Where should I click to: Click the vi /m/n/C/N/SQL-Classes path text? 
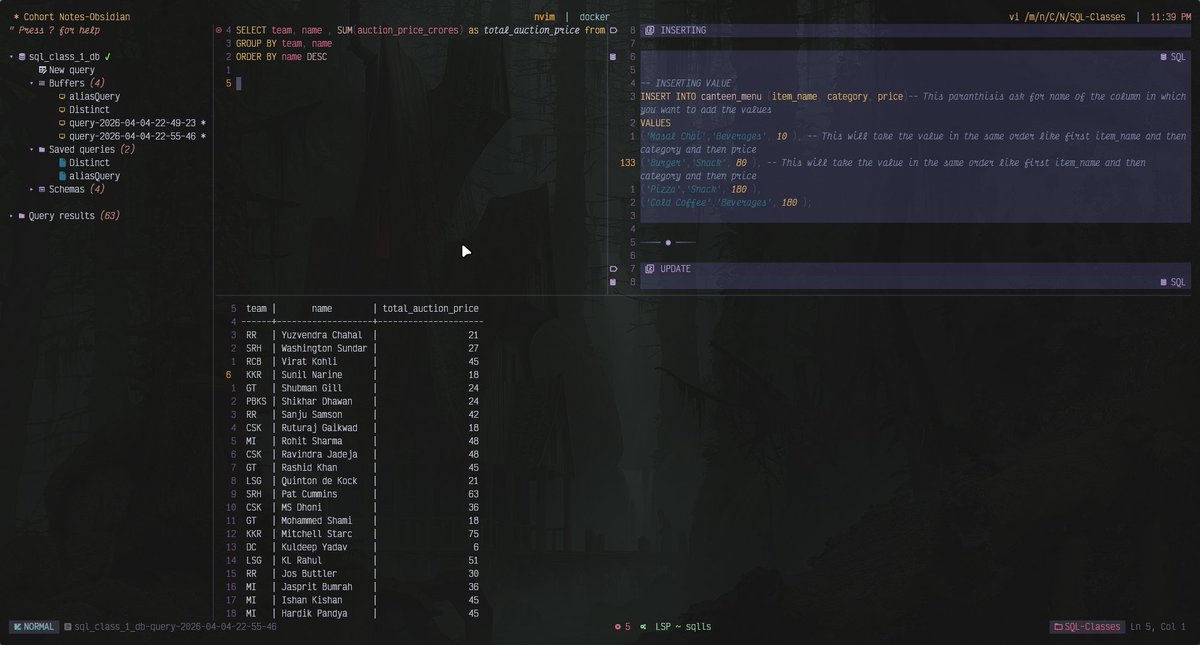[x=1067, y=17]
